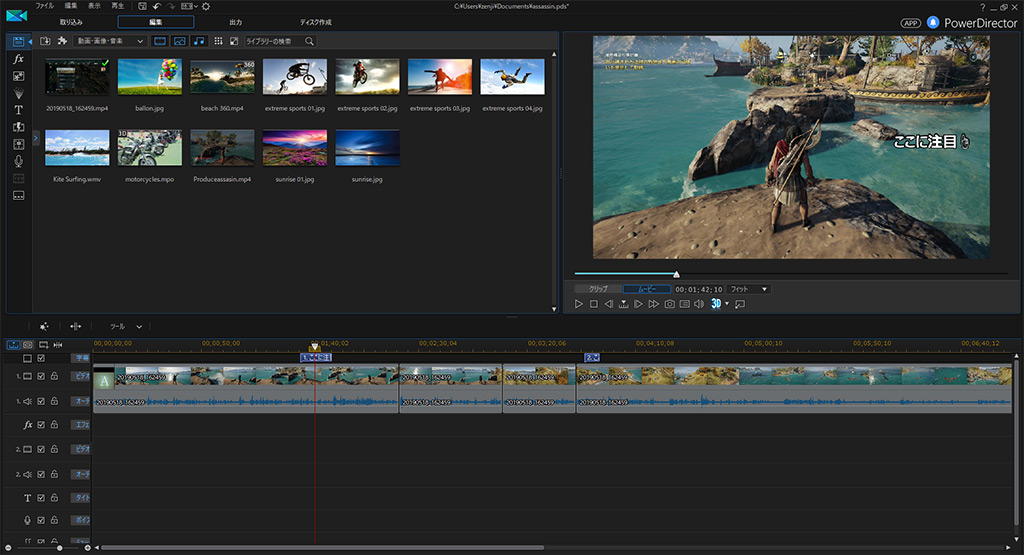Click the ディスク作成 button
The height and width of the screenshot is (555, 1024).
(x=315, y=22)
